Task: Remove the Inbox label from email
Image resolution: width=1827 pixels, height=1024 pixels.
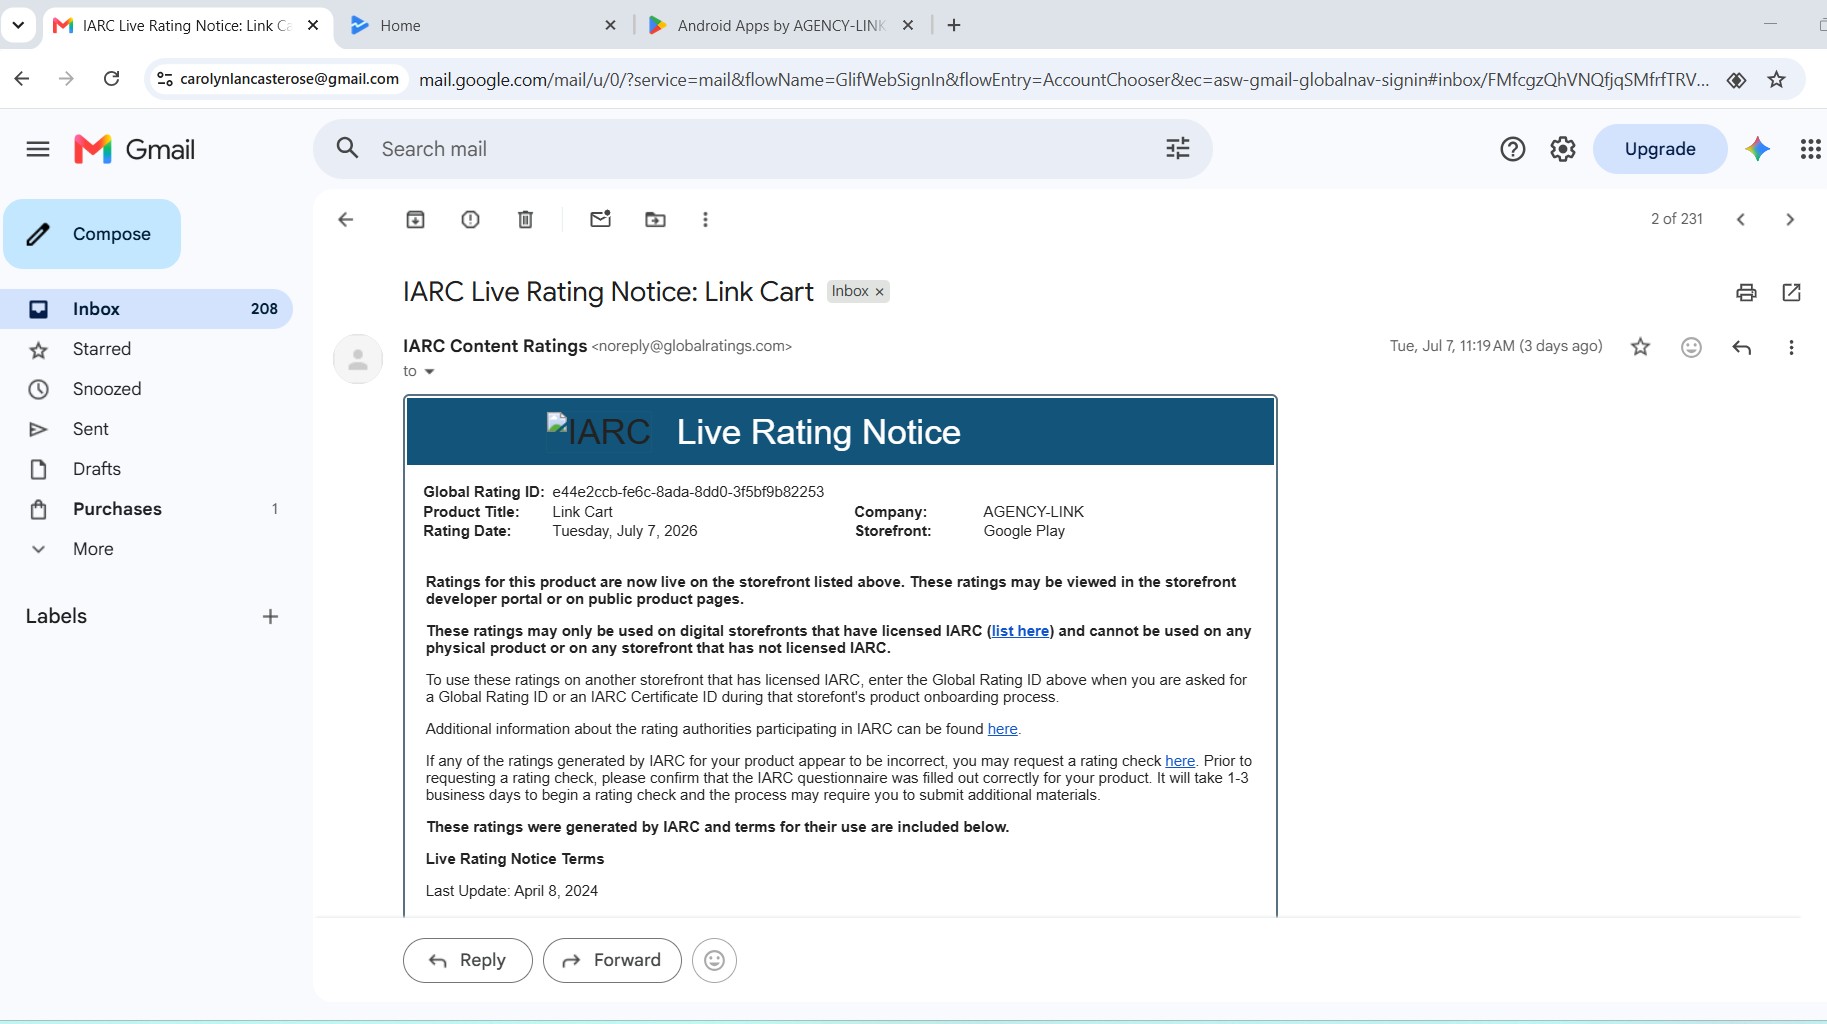Action: pyautogui.click(x=880, y=292)
